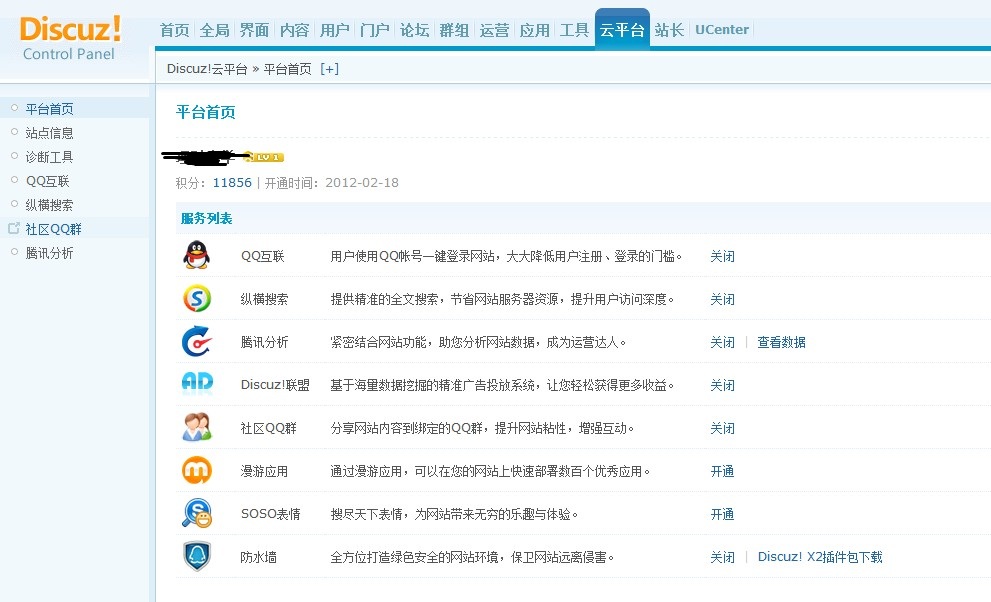Click the 平台首页 page heading
This screenshot has height=602, width=991.
click(x=205, y=112)
